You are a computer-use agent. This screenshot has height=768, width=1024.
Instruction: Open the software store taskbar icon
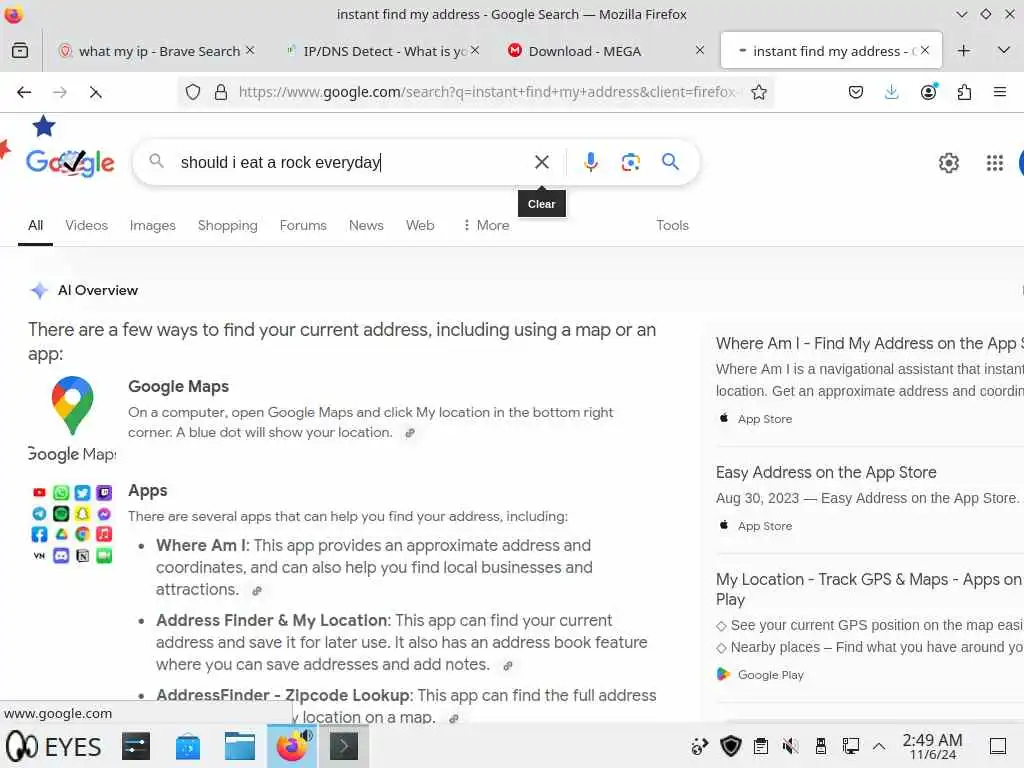187,746
